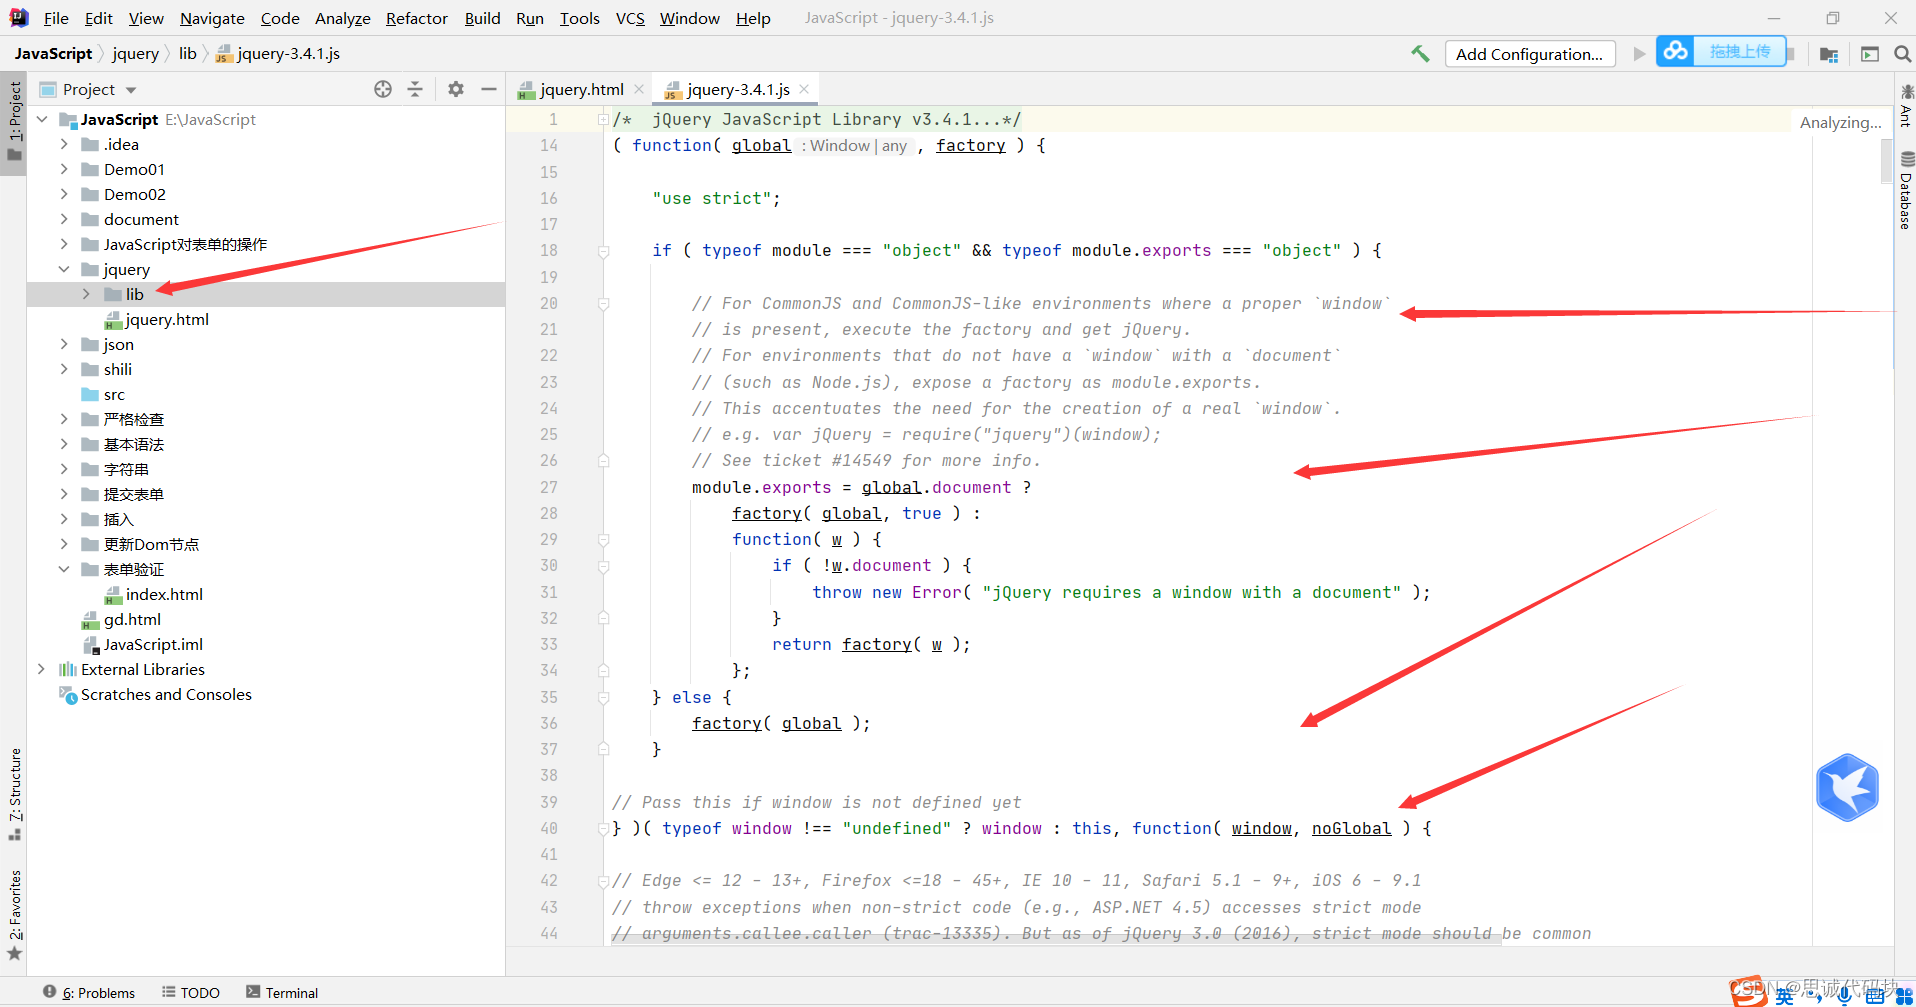Open the Terminal tool window

pyautogui.click(x=282, y=992)
